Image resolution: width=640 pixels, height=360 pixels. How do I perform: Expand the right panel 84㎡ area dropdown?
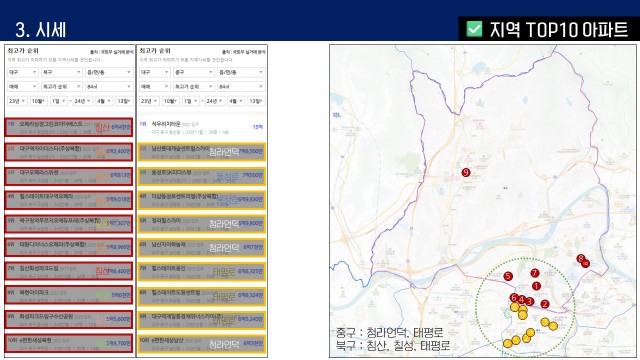(x=241, y=87)
